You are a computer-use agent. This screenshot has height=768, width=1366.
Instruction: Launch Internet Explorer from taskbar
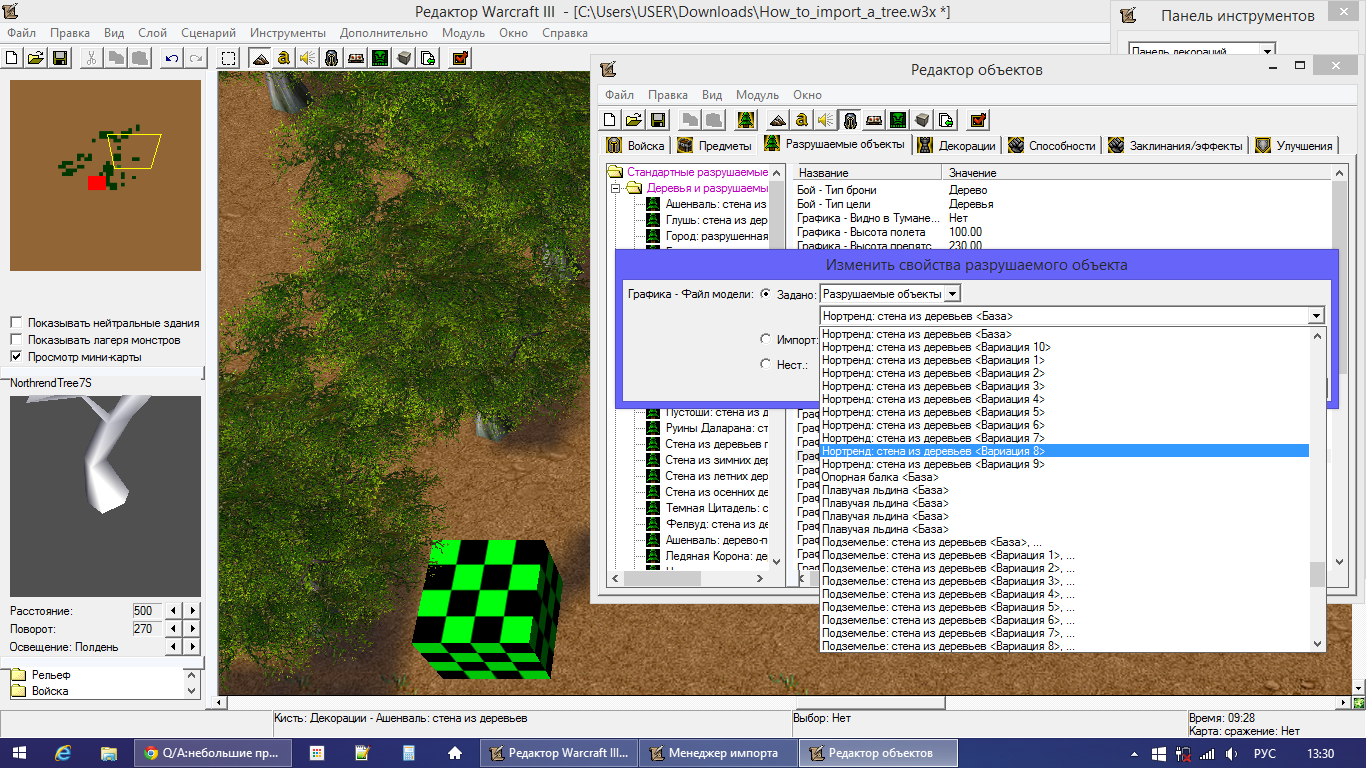(64, 753)
